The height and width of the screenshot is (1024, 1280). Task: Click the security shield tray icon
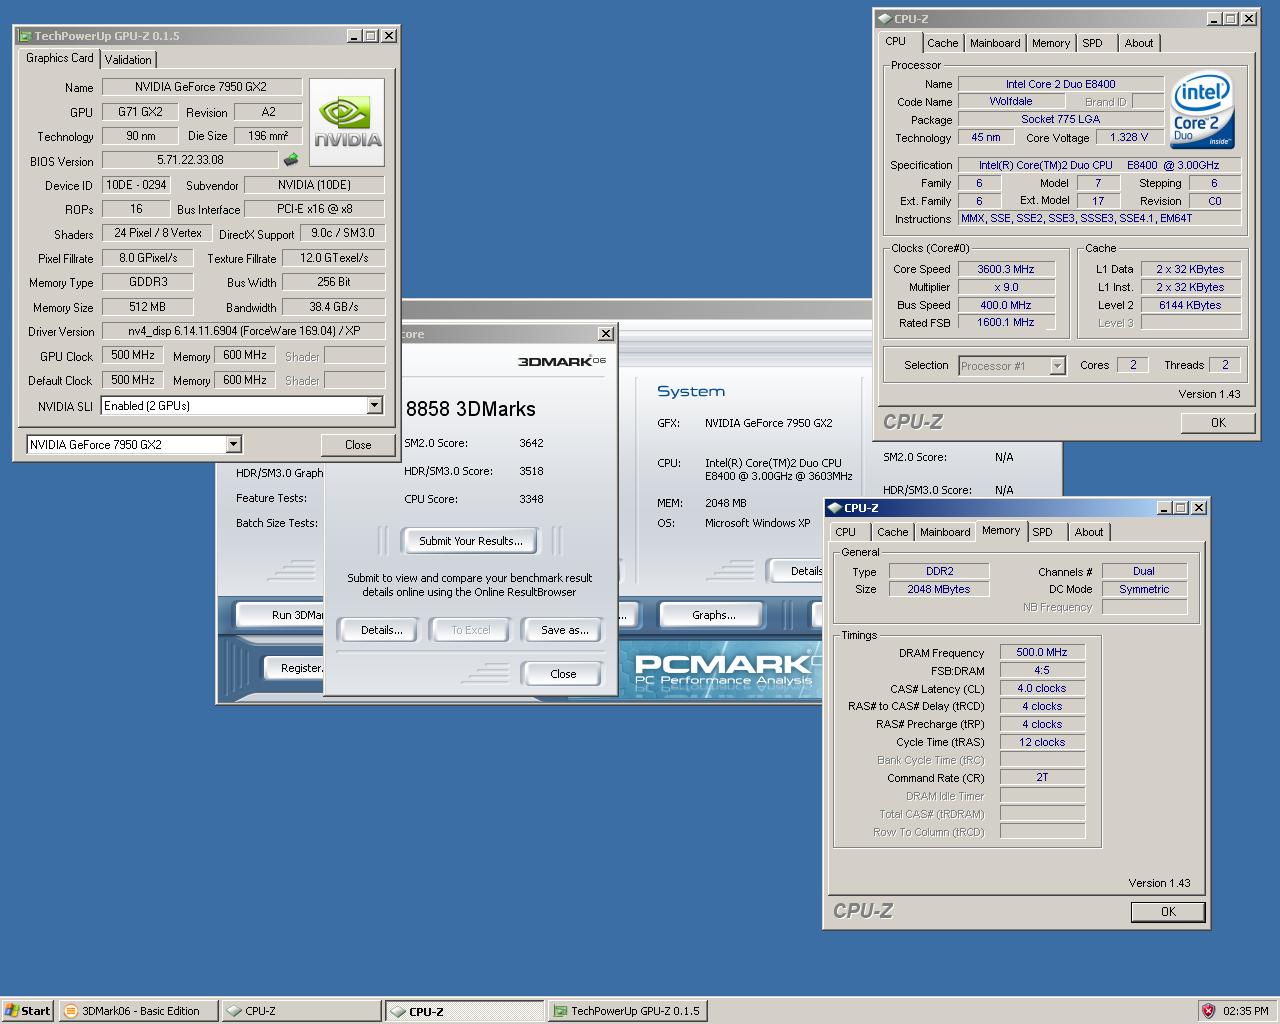click(x=1208, y=1011)
